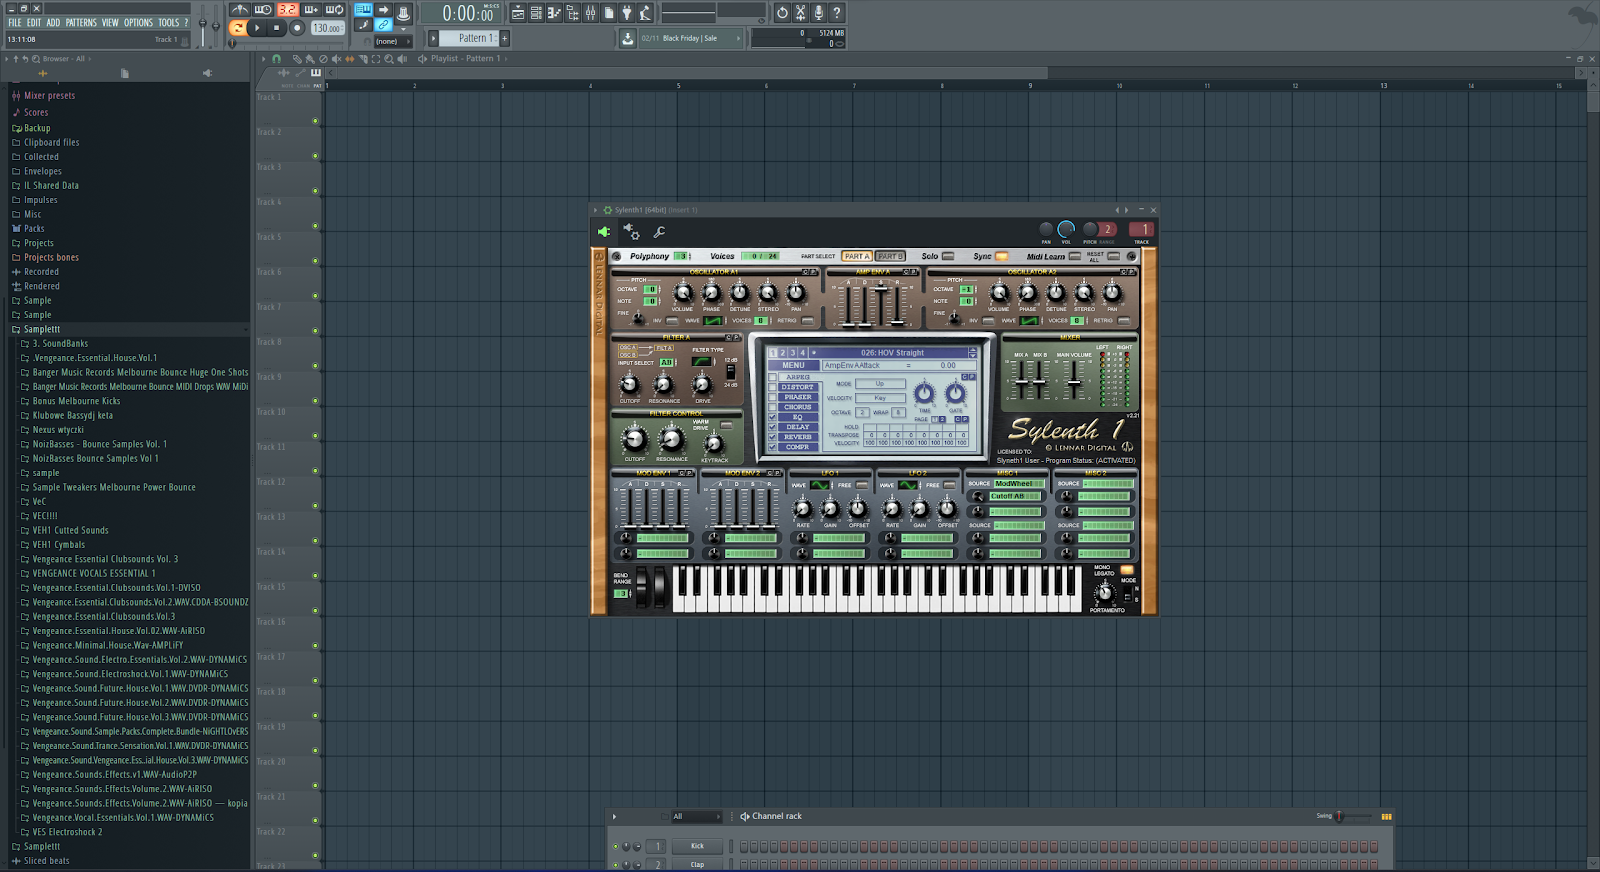Click the Sustain slider in Amp Env A
This screenshot has width=1600, height=872.
click(881, 288)
